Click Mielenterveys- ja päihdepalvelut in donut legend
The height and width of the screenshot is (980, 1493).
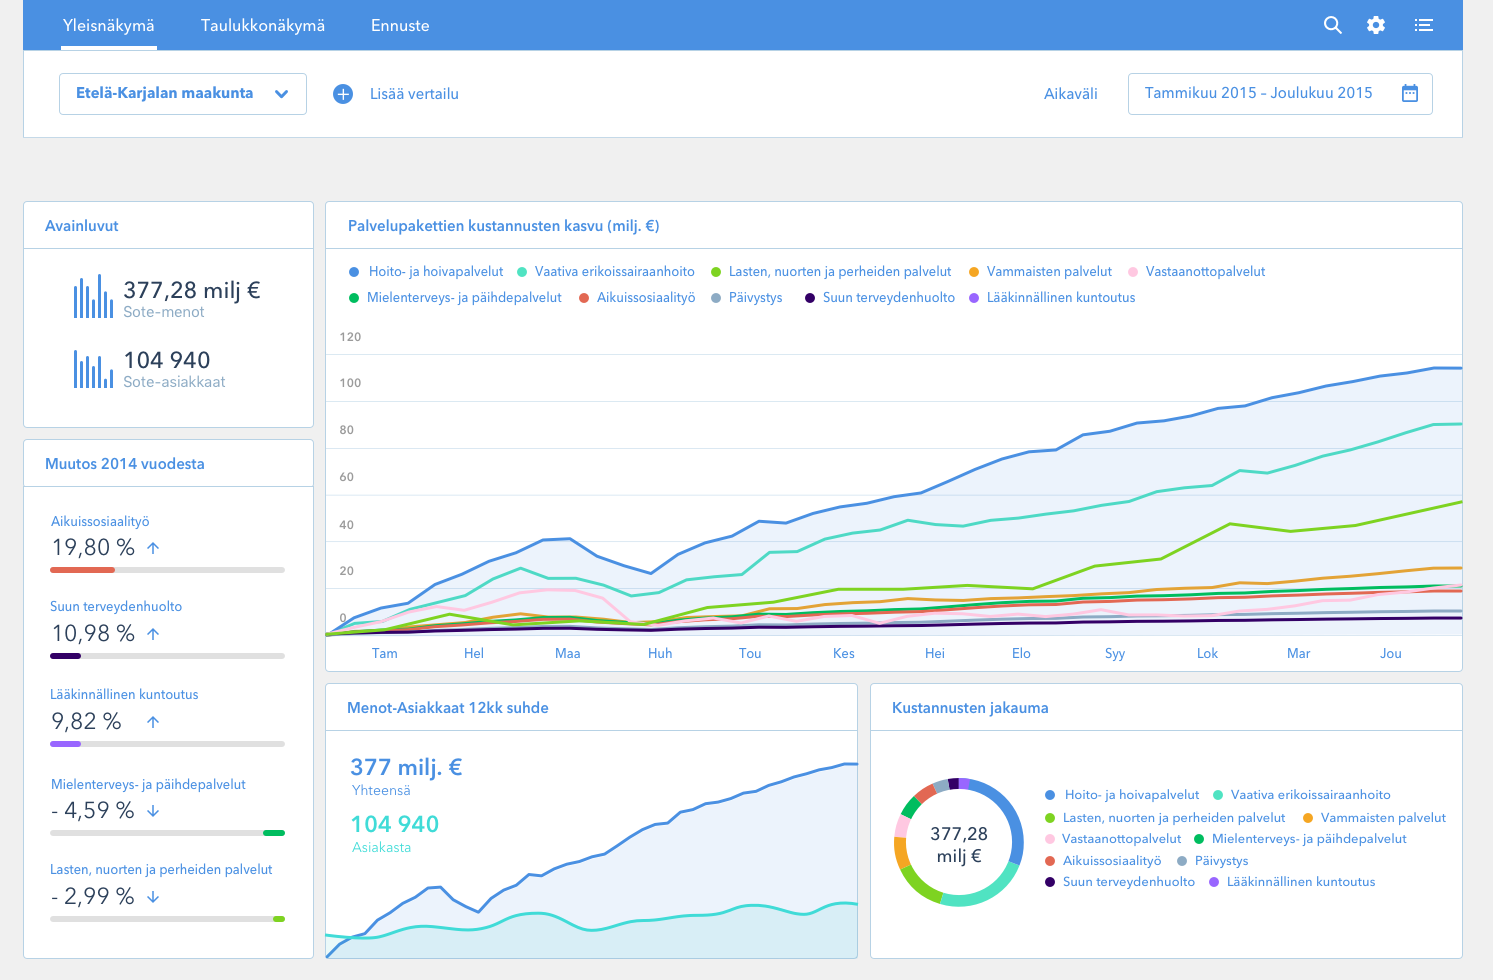coord(1300,839)
